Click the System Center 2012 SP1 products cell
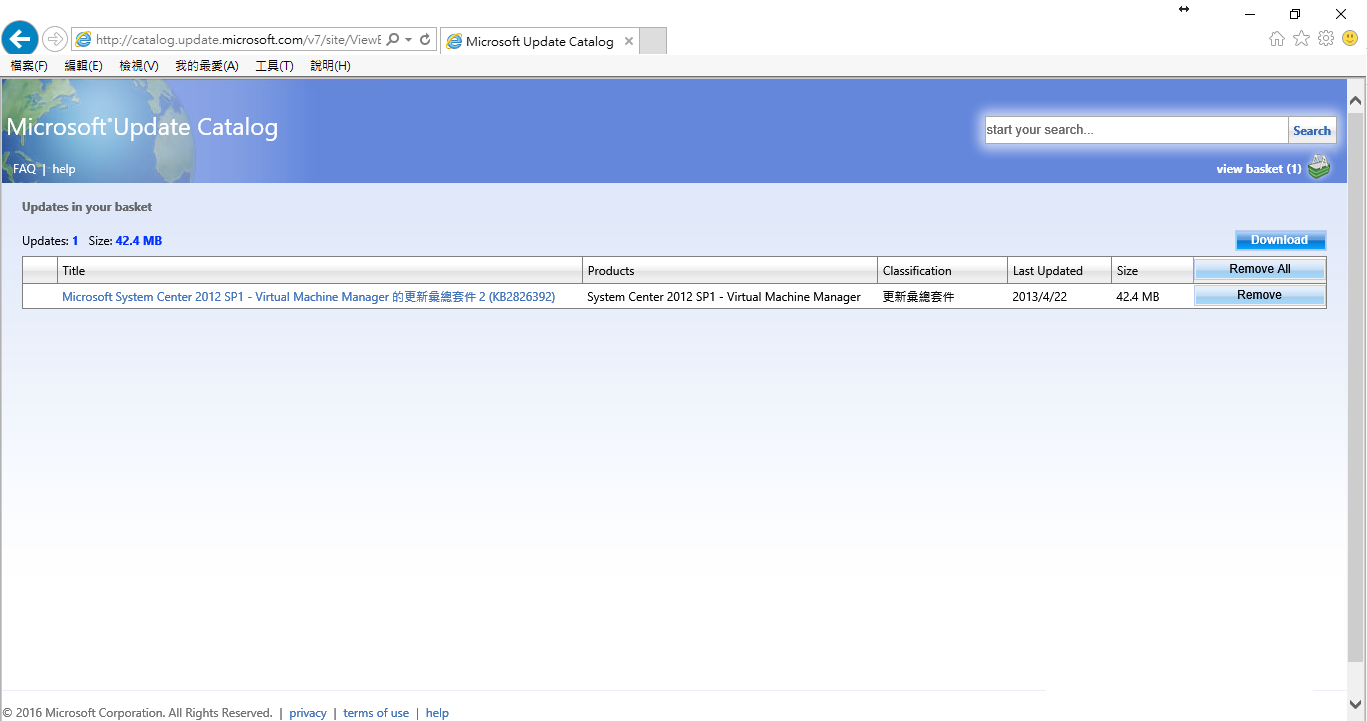Screen dimensions: 1367x721 pyautogui.click(x=724, y=297)
